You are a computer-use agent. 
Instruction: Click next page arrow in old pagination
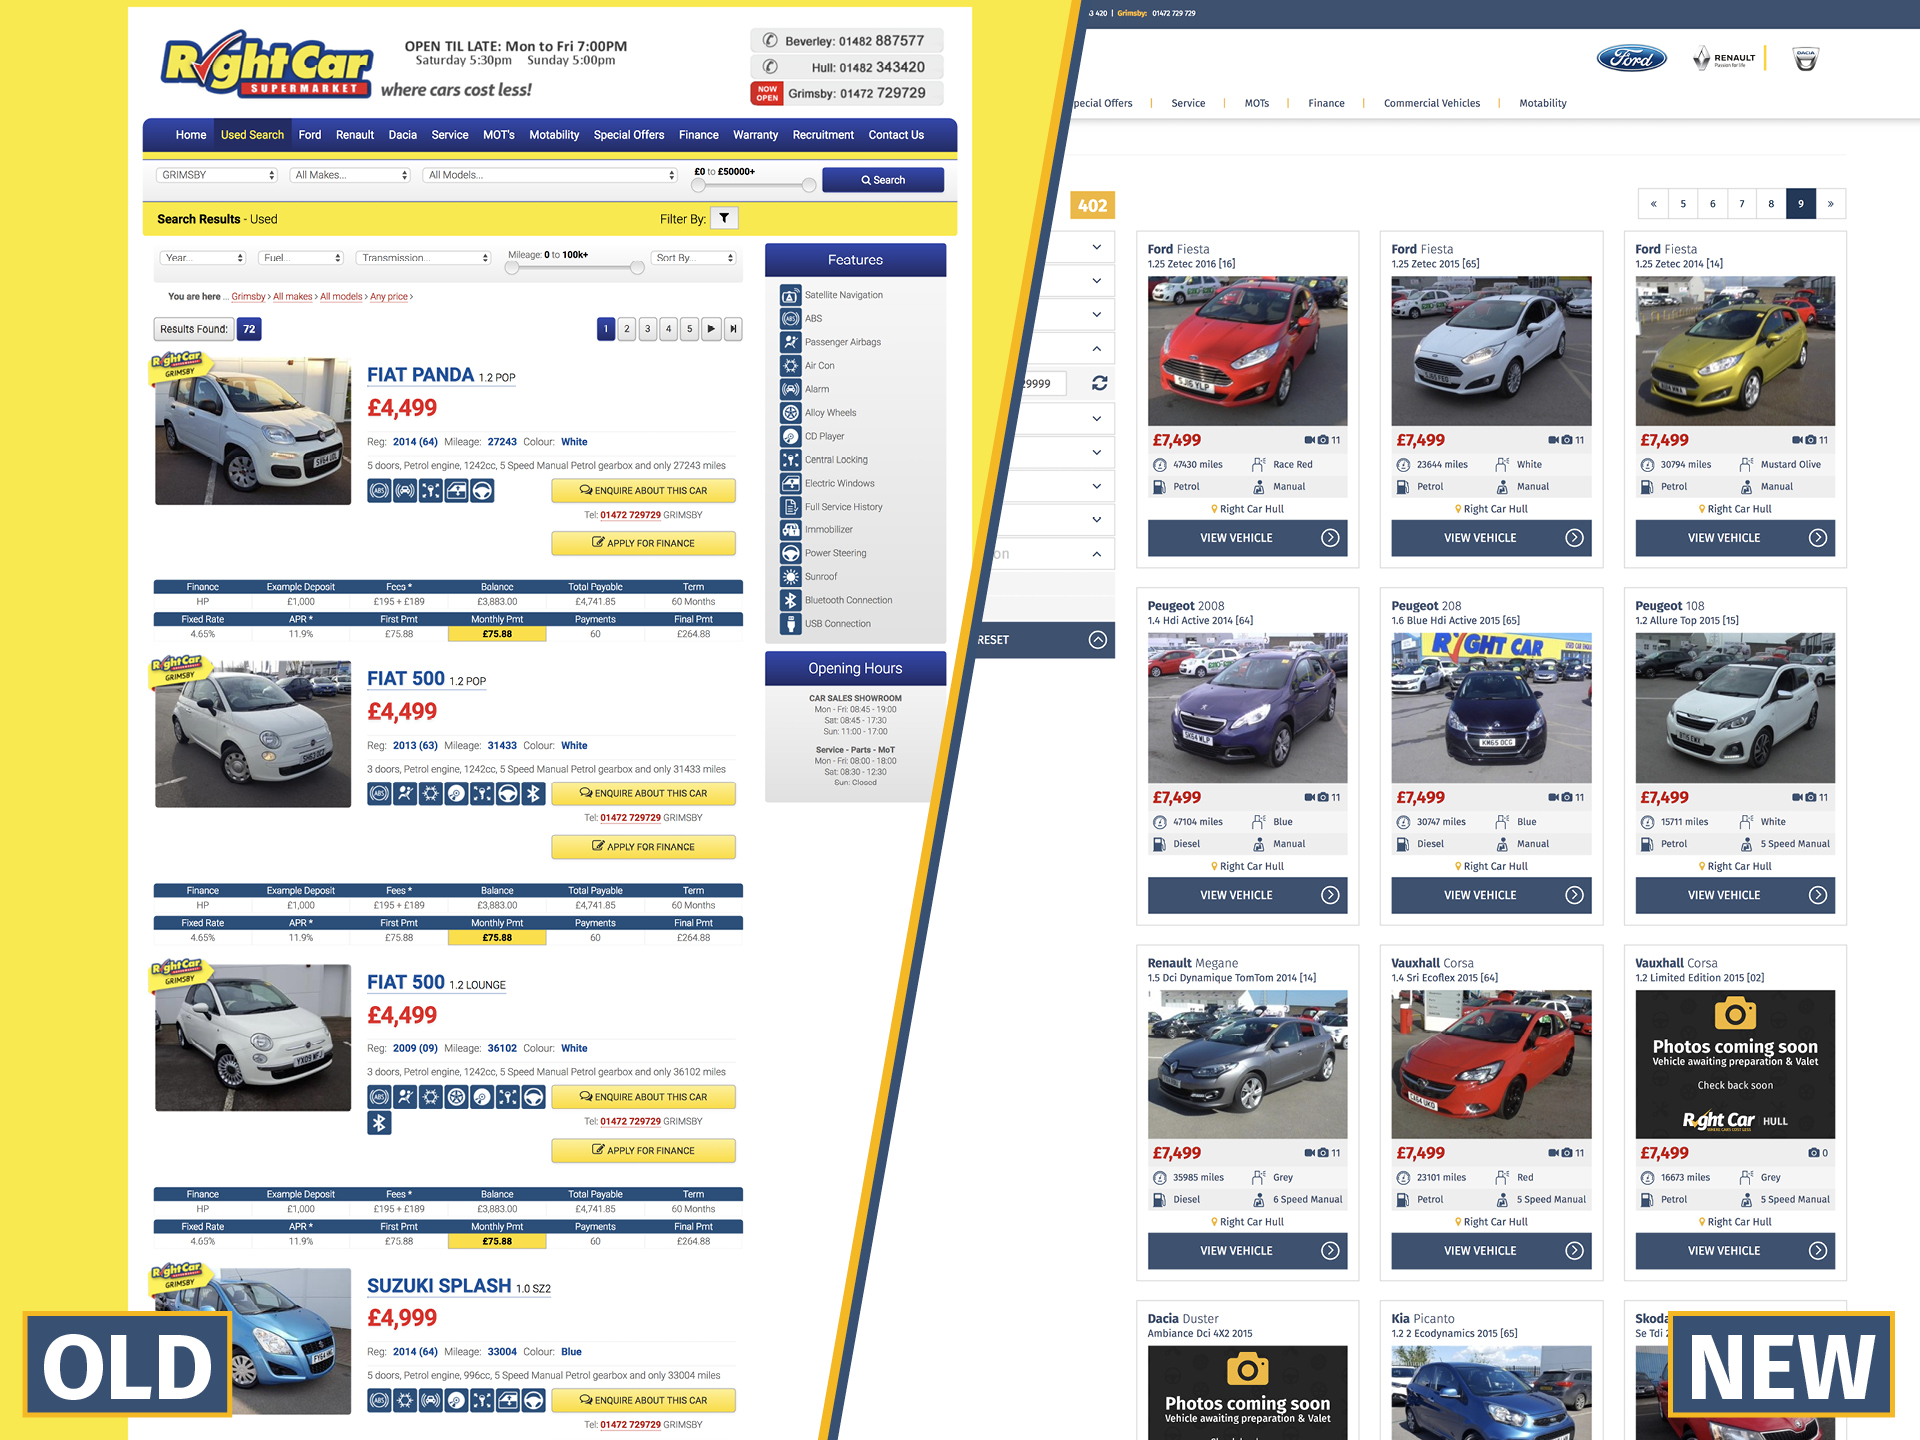coord(711,329)
